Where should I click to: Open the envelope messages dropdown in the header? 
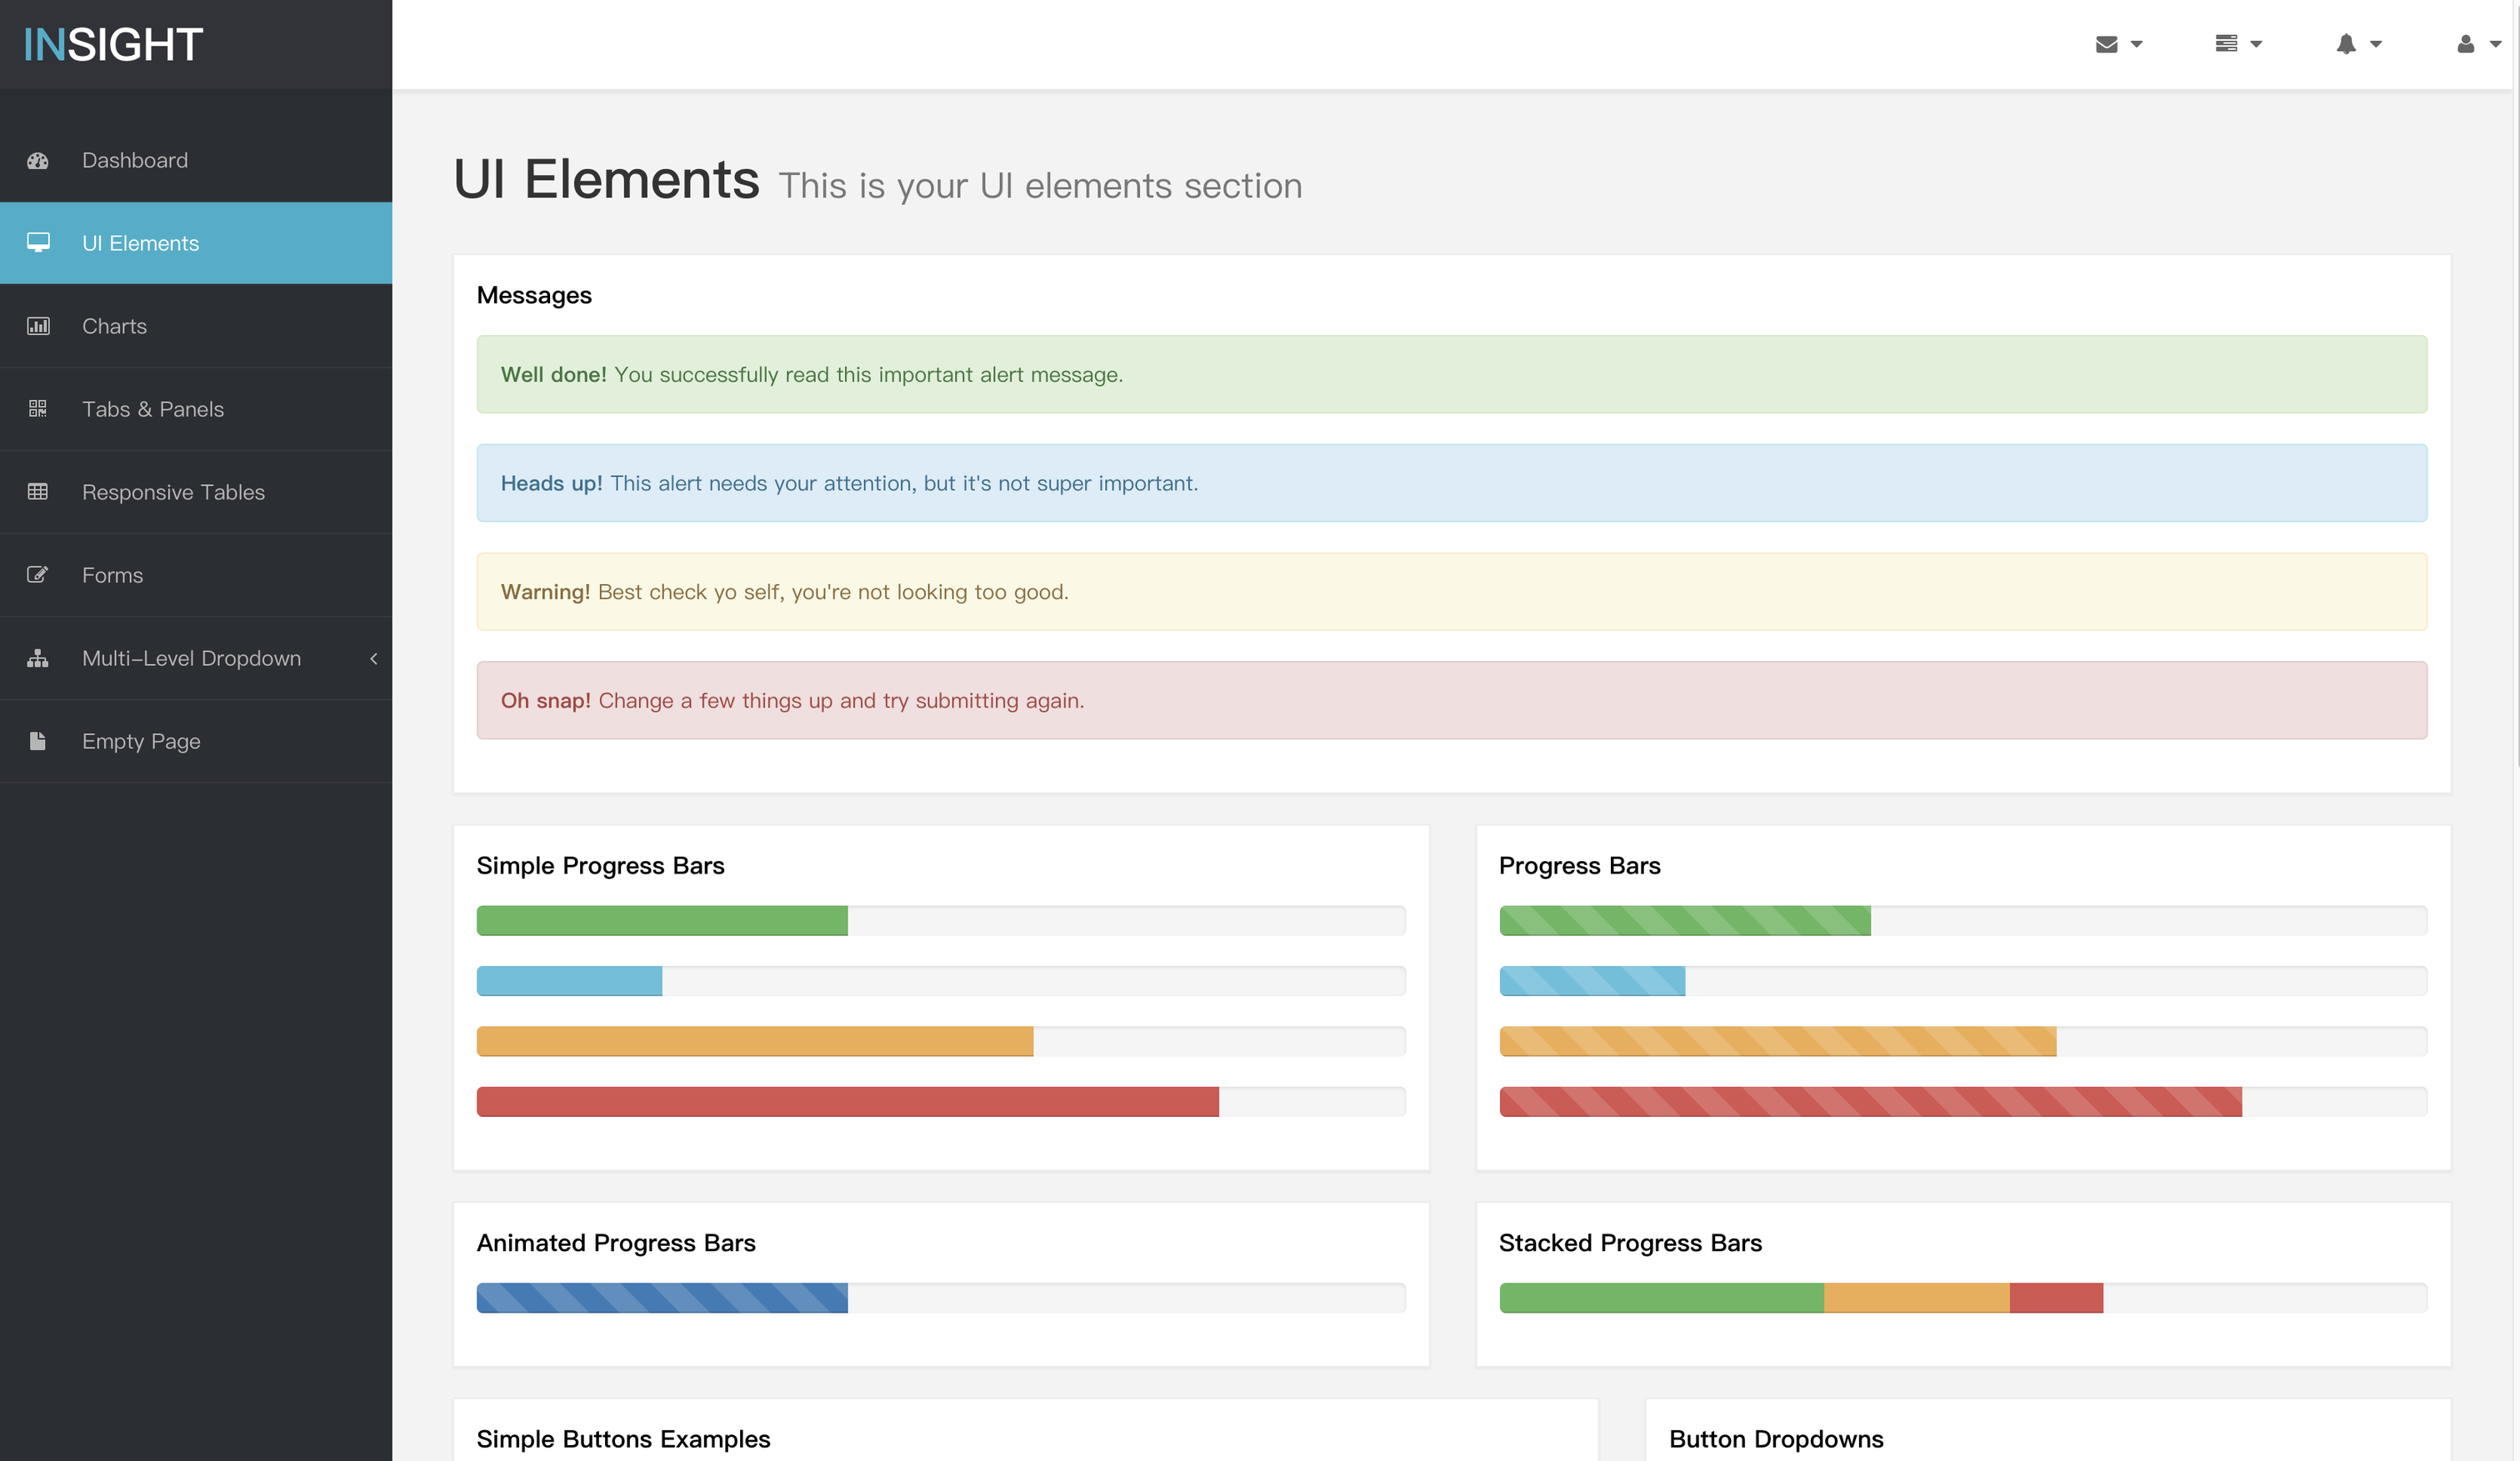pos(2118,44)
